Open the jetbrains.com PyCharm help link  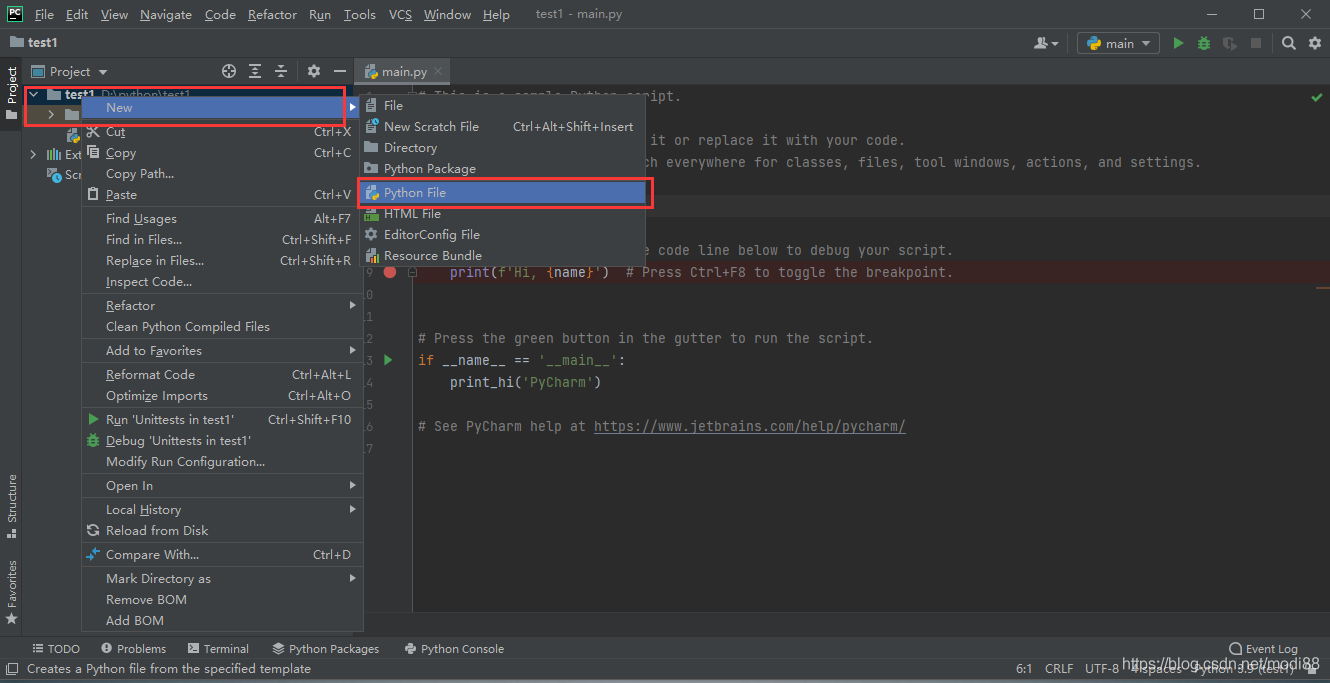749,426
